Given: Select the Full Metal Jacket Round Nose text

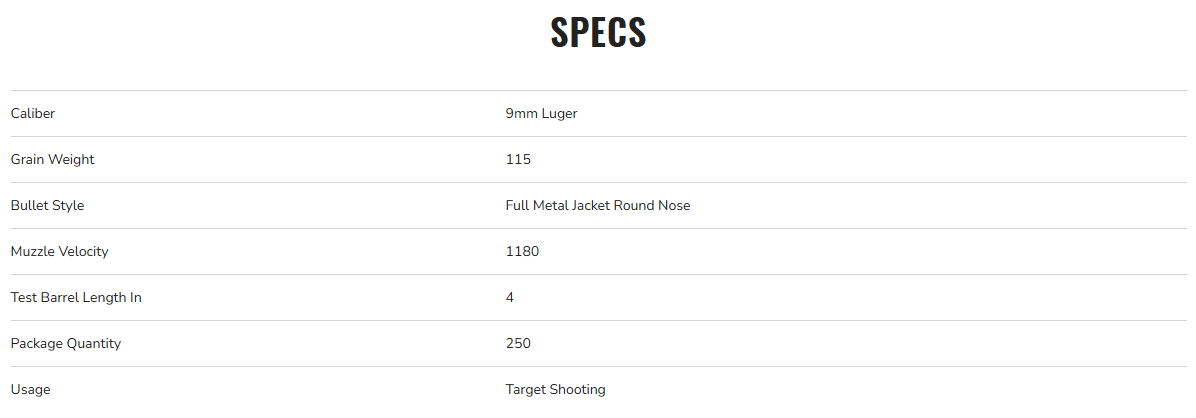Looking at the screenshot, I should (597, 206).
